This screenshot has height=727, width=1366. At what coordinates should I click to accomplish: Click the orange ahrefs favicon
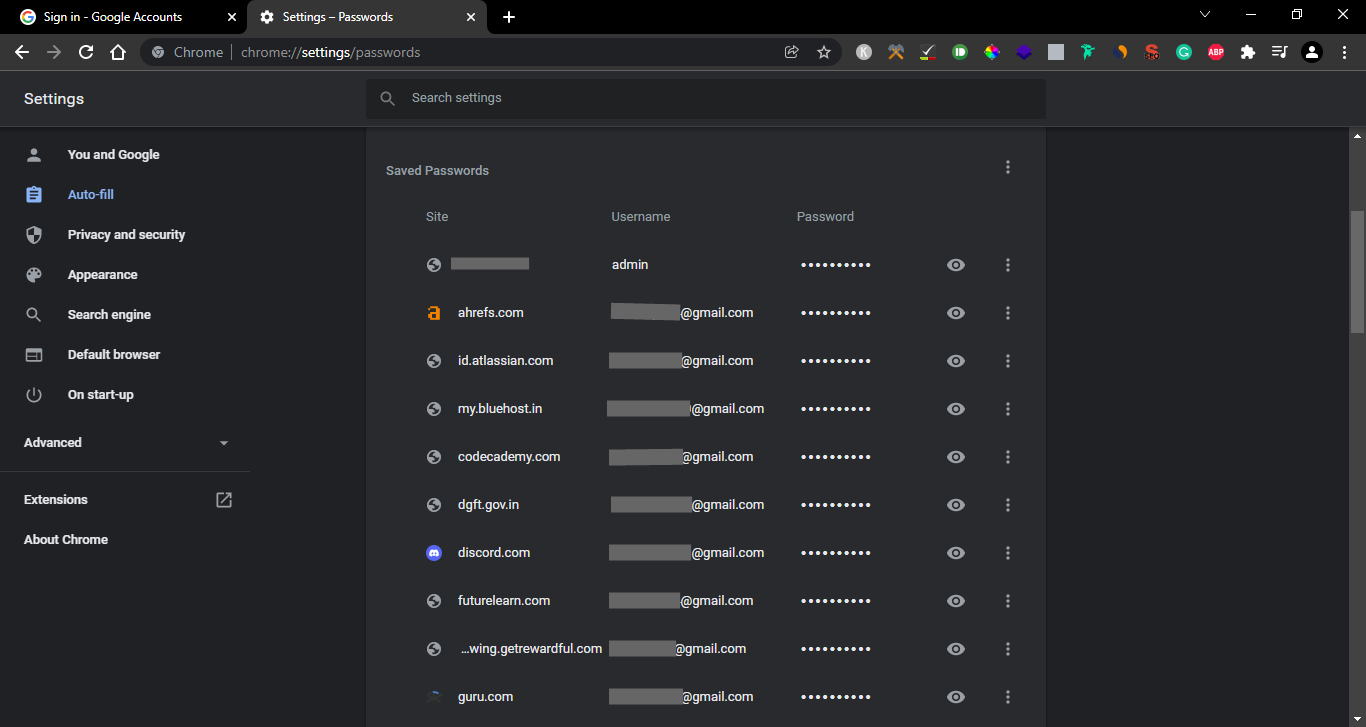pyautogui.click(x=434, y=313)
